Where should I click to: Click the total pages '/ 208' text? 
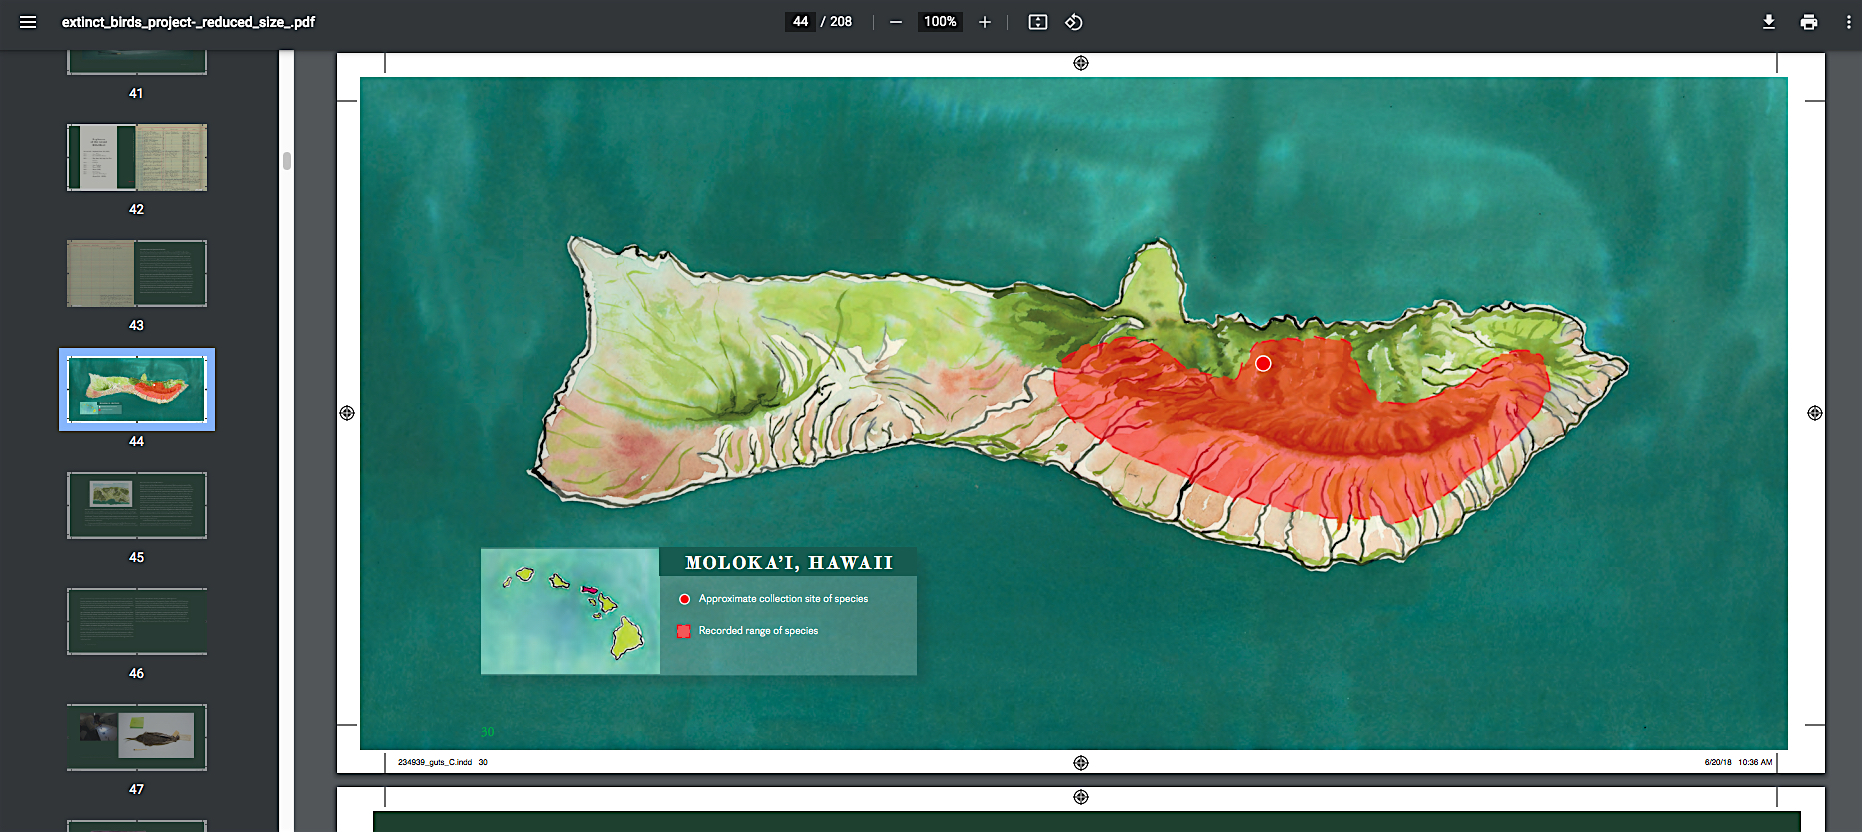tap(837, 22)
